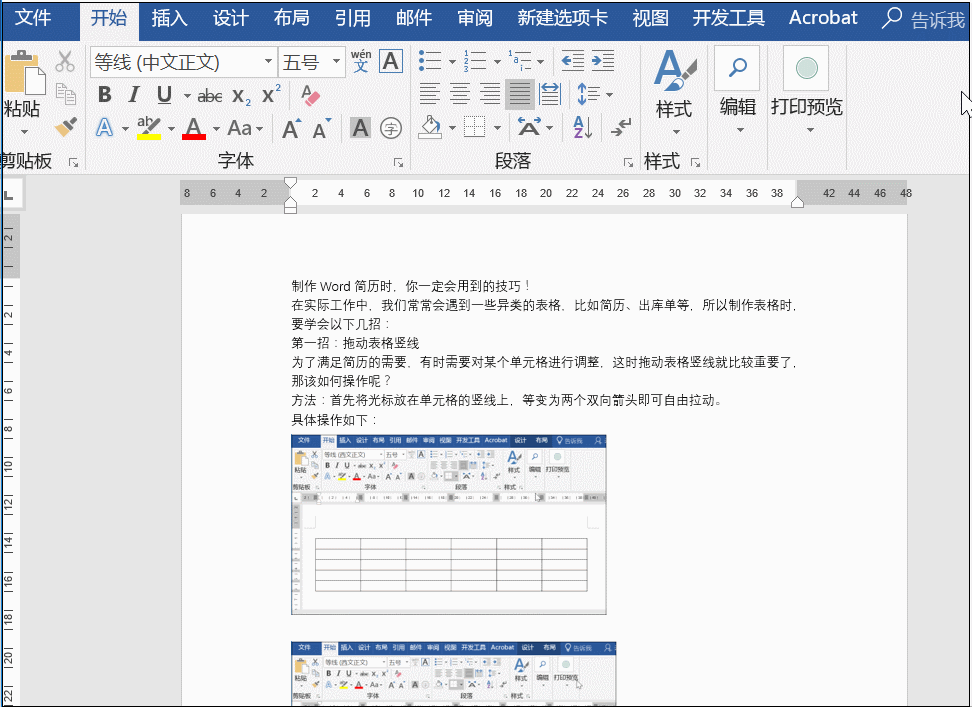
Task: Open the Clipboard pane launcher
Action: click(73, 163)
